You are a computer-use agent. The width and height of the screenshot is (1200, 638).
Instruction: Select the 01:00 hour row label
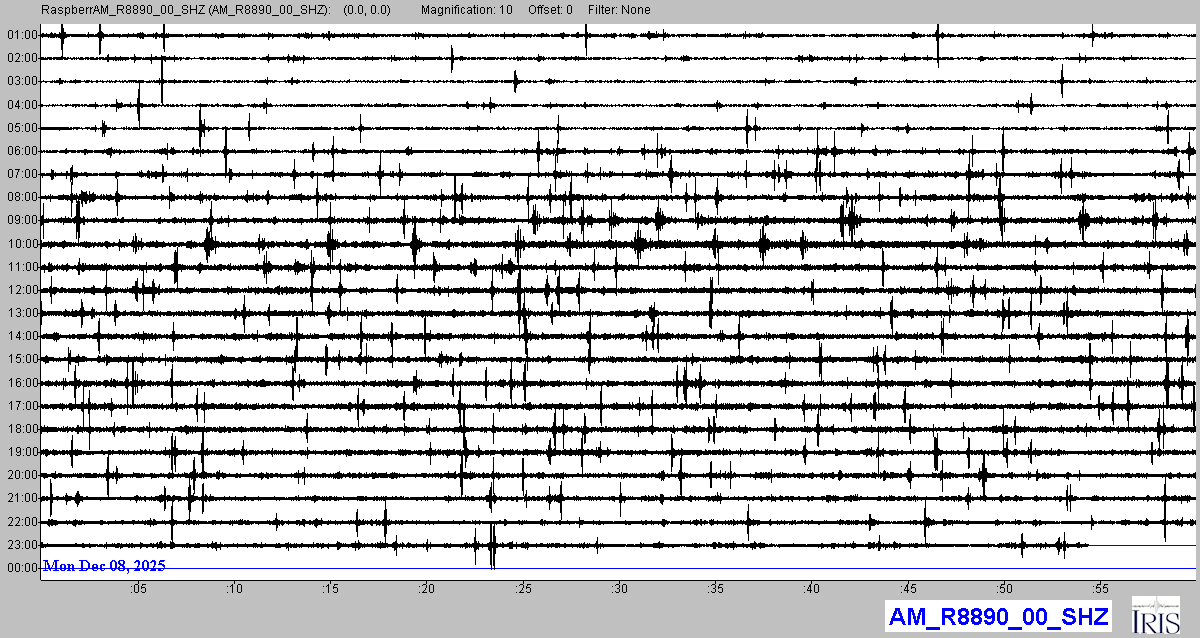[21, 35]
